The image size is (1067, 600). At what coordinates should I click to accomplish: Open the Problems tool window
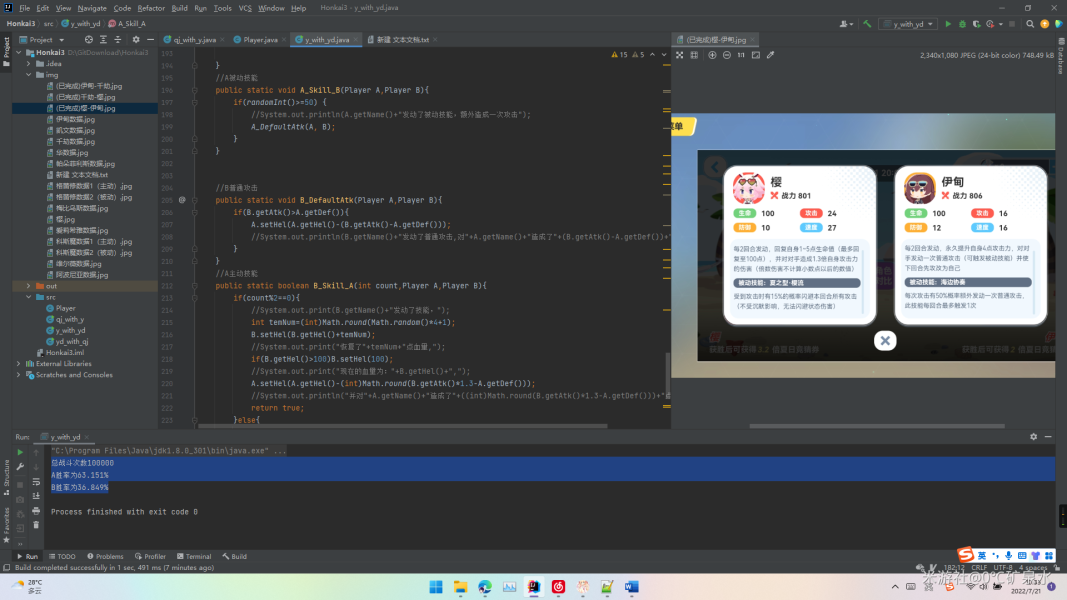pos(105,556)
